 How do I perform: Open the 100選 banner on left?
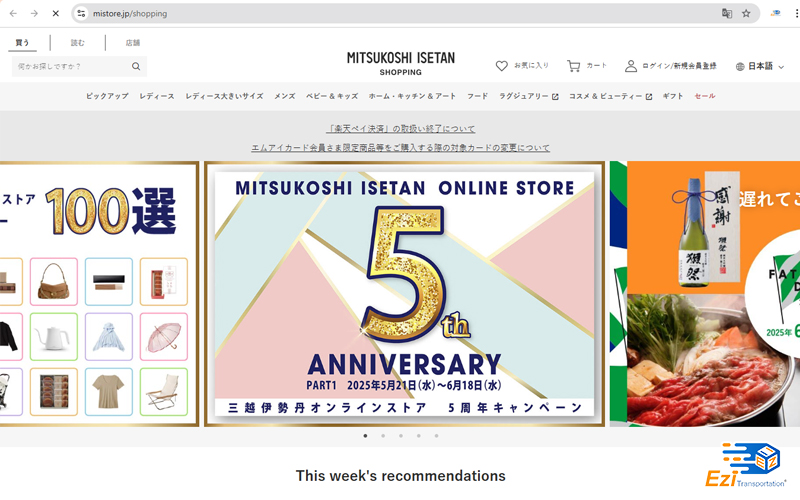click(x=99, y=294)
